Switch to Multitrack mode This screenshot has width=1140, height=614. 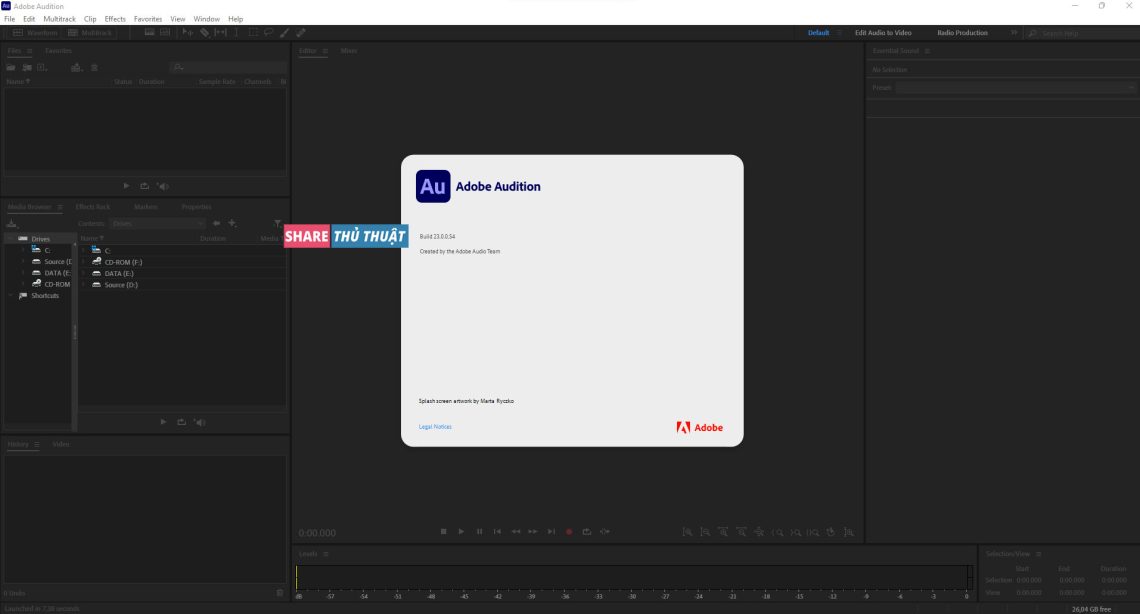point(90,32)
